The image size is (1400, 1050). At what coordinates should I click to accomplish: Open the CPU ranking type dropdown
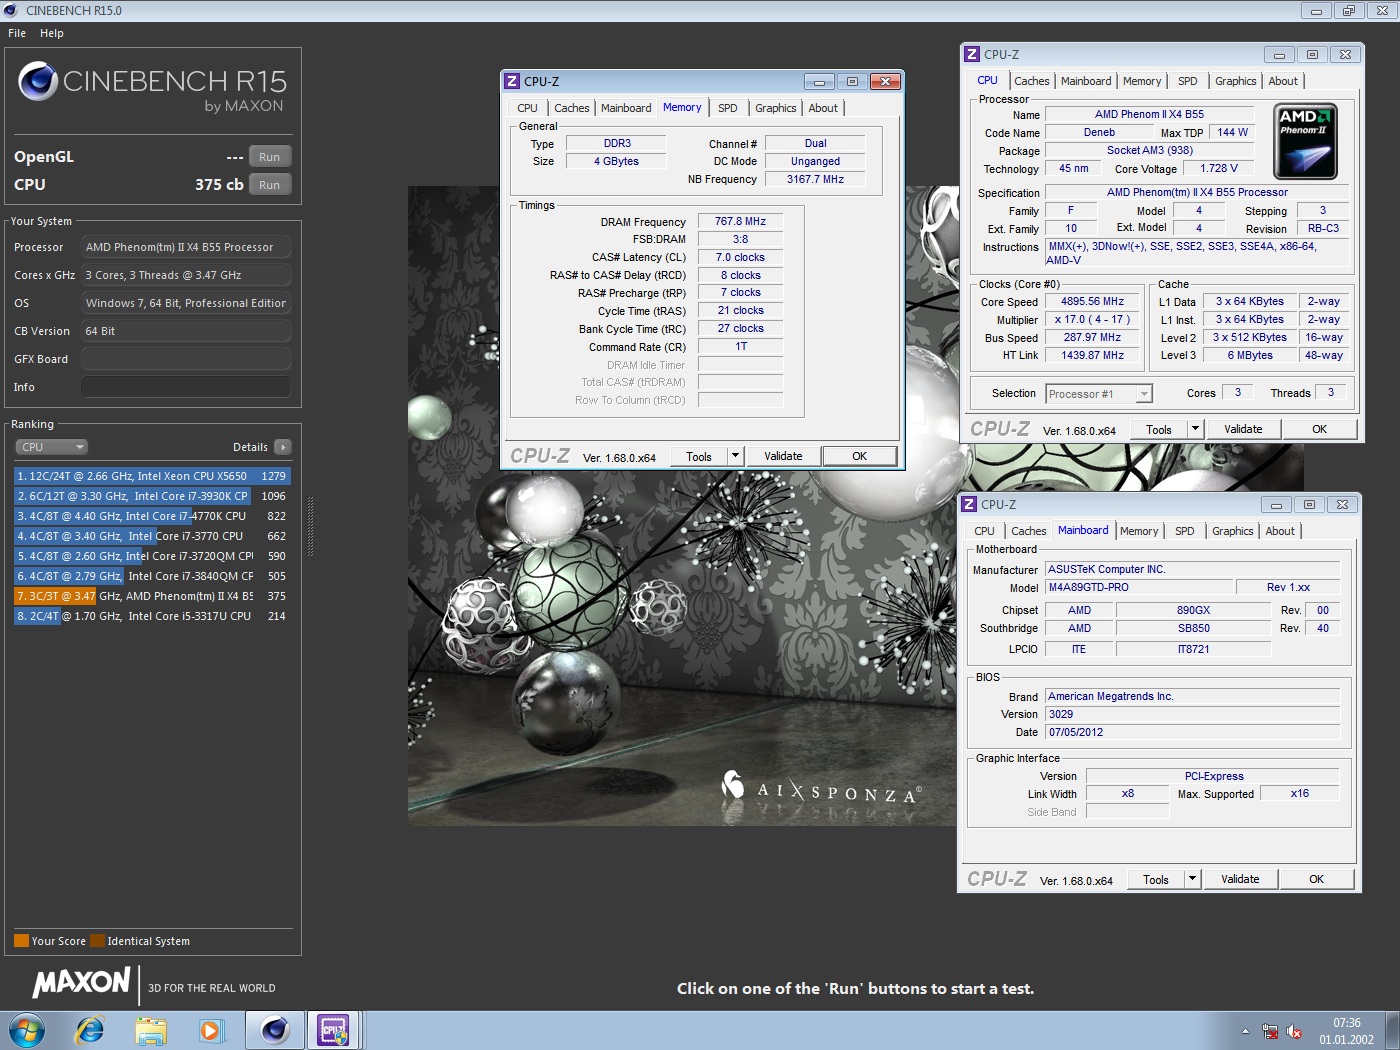pyautogui.click(x=51, y=447)
